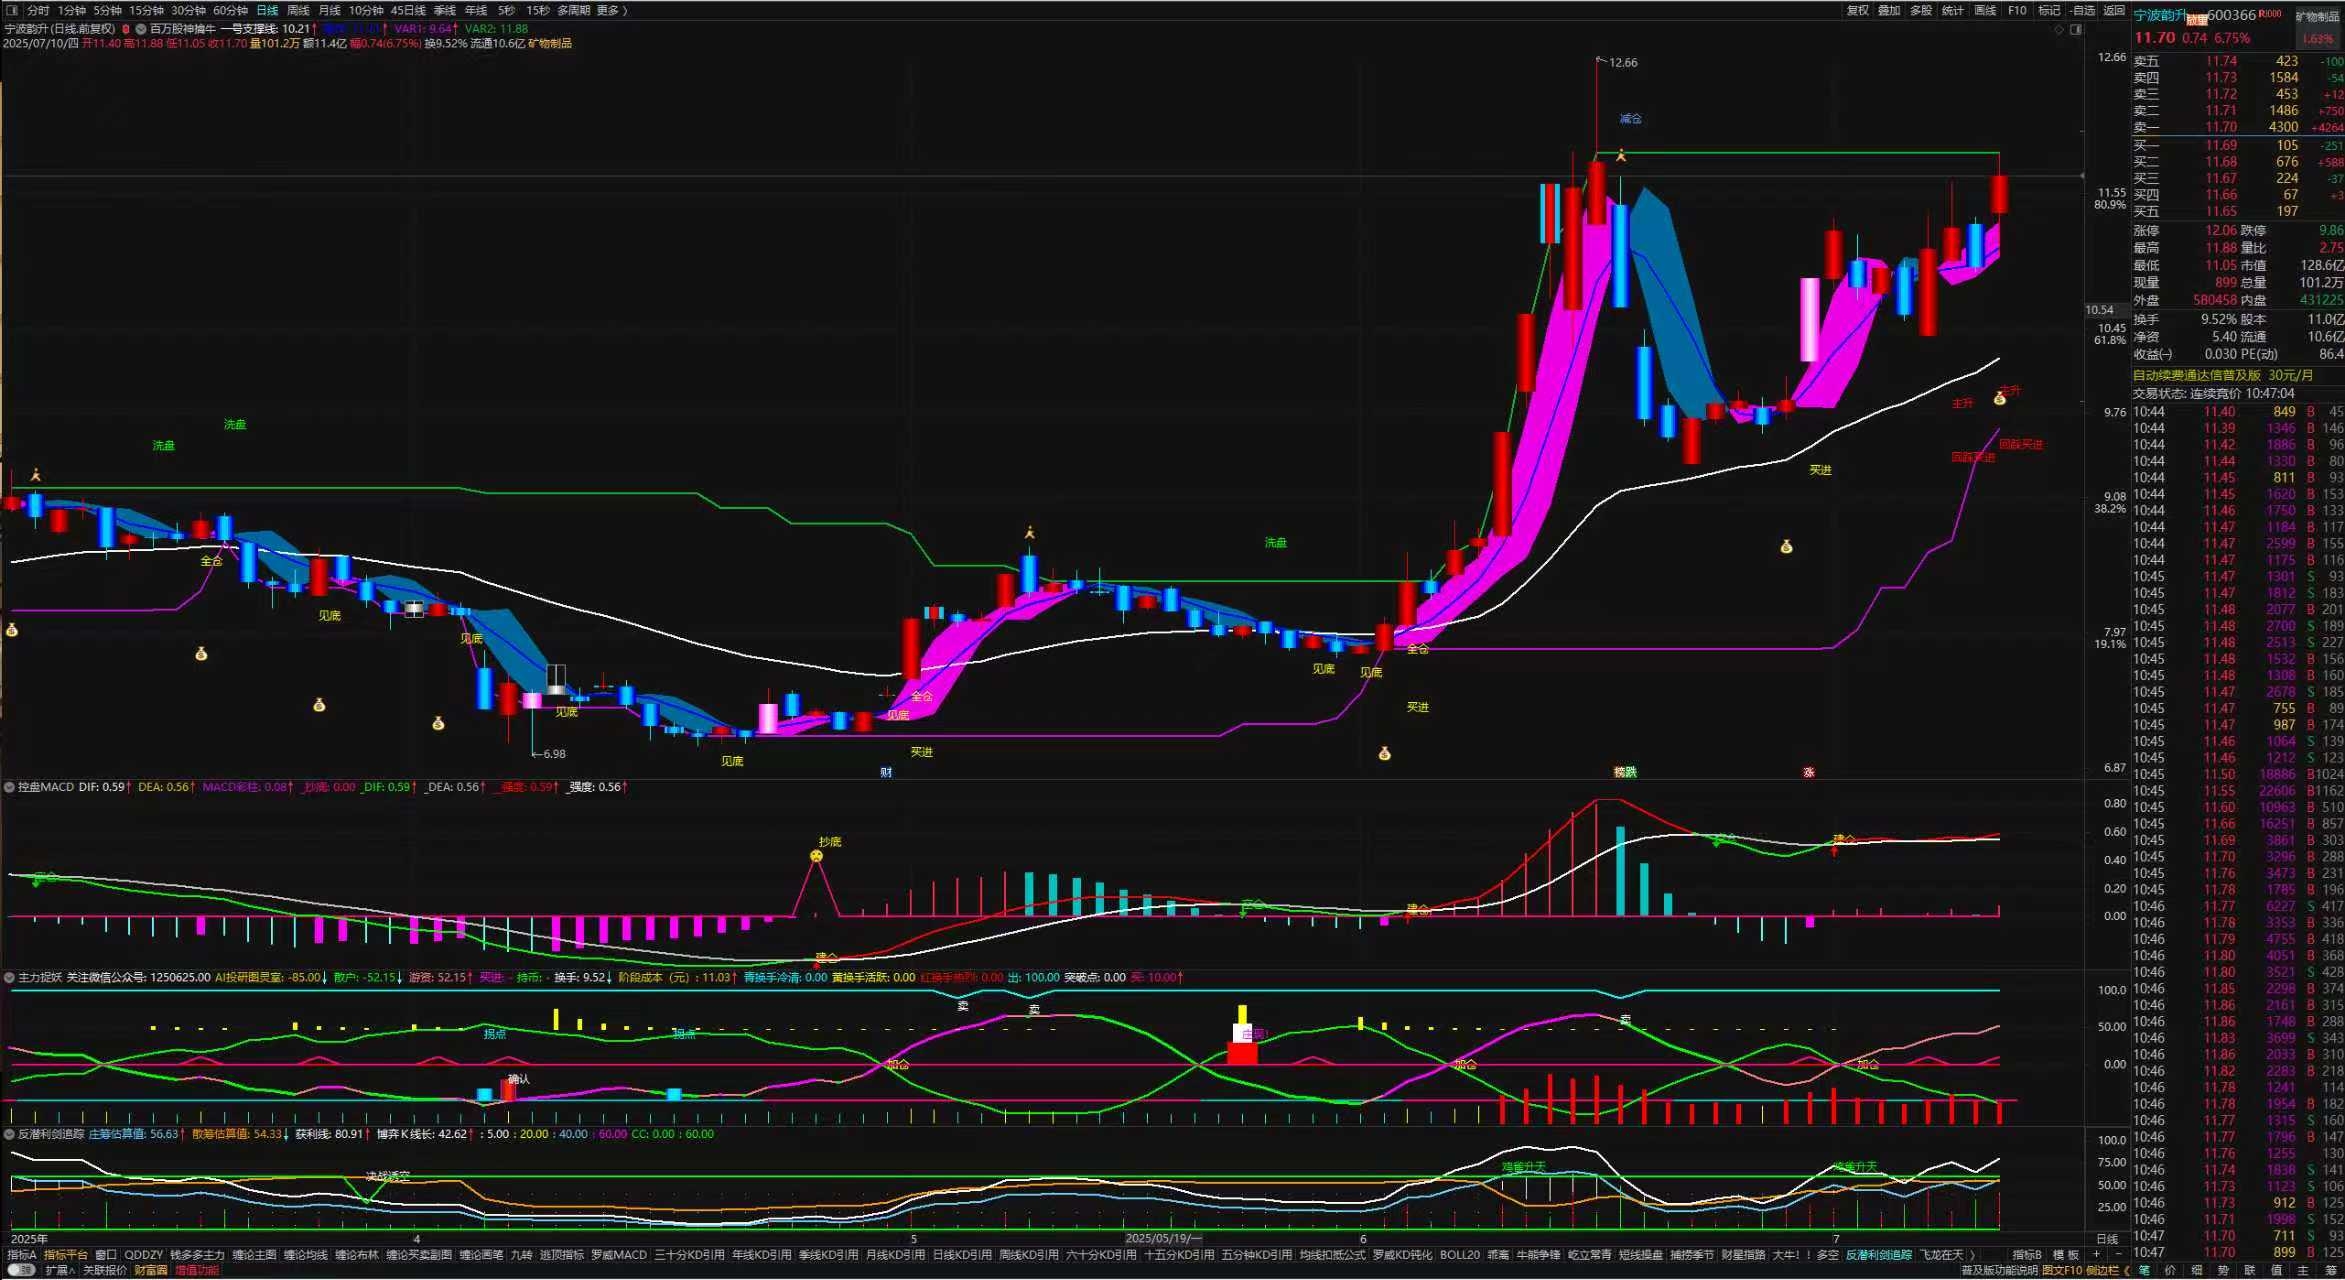Click the money bag icon near 主升 label
This screenshot has width=2345, height=1280.
[x=1999, y=399]
